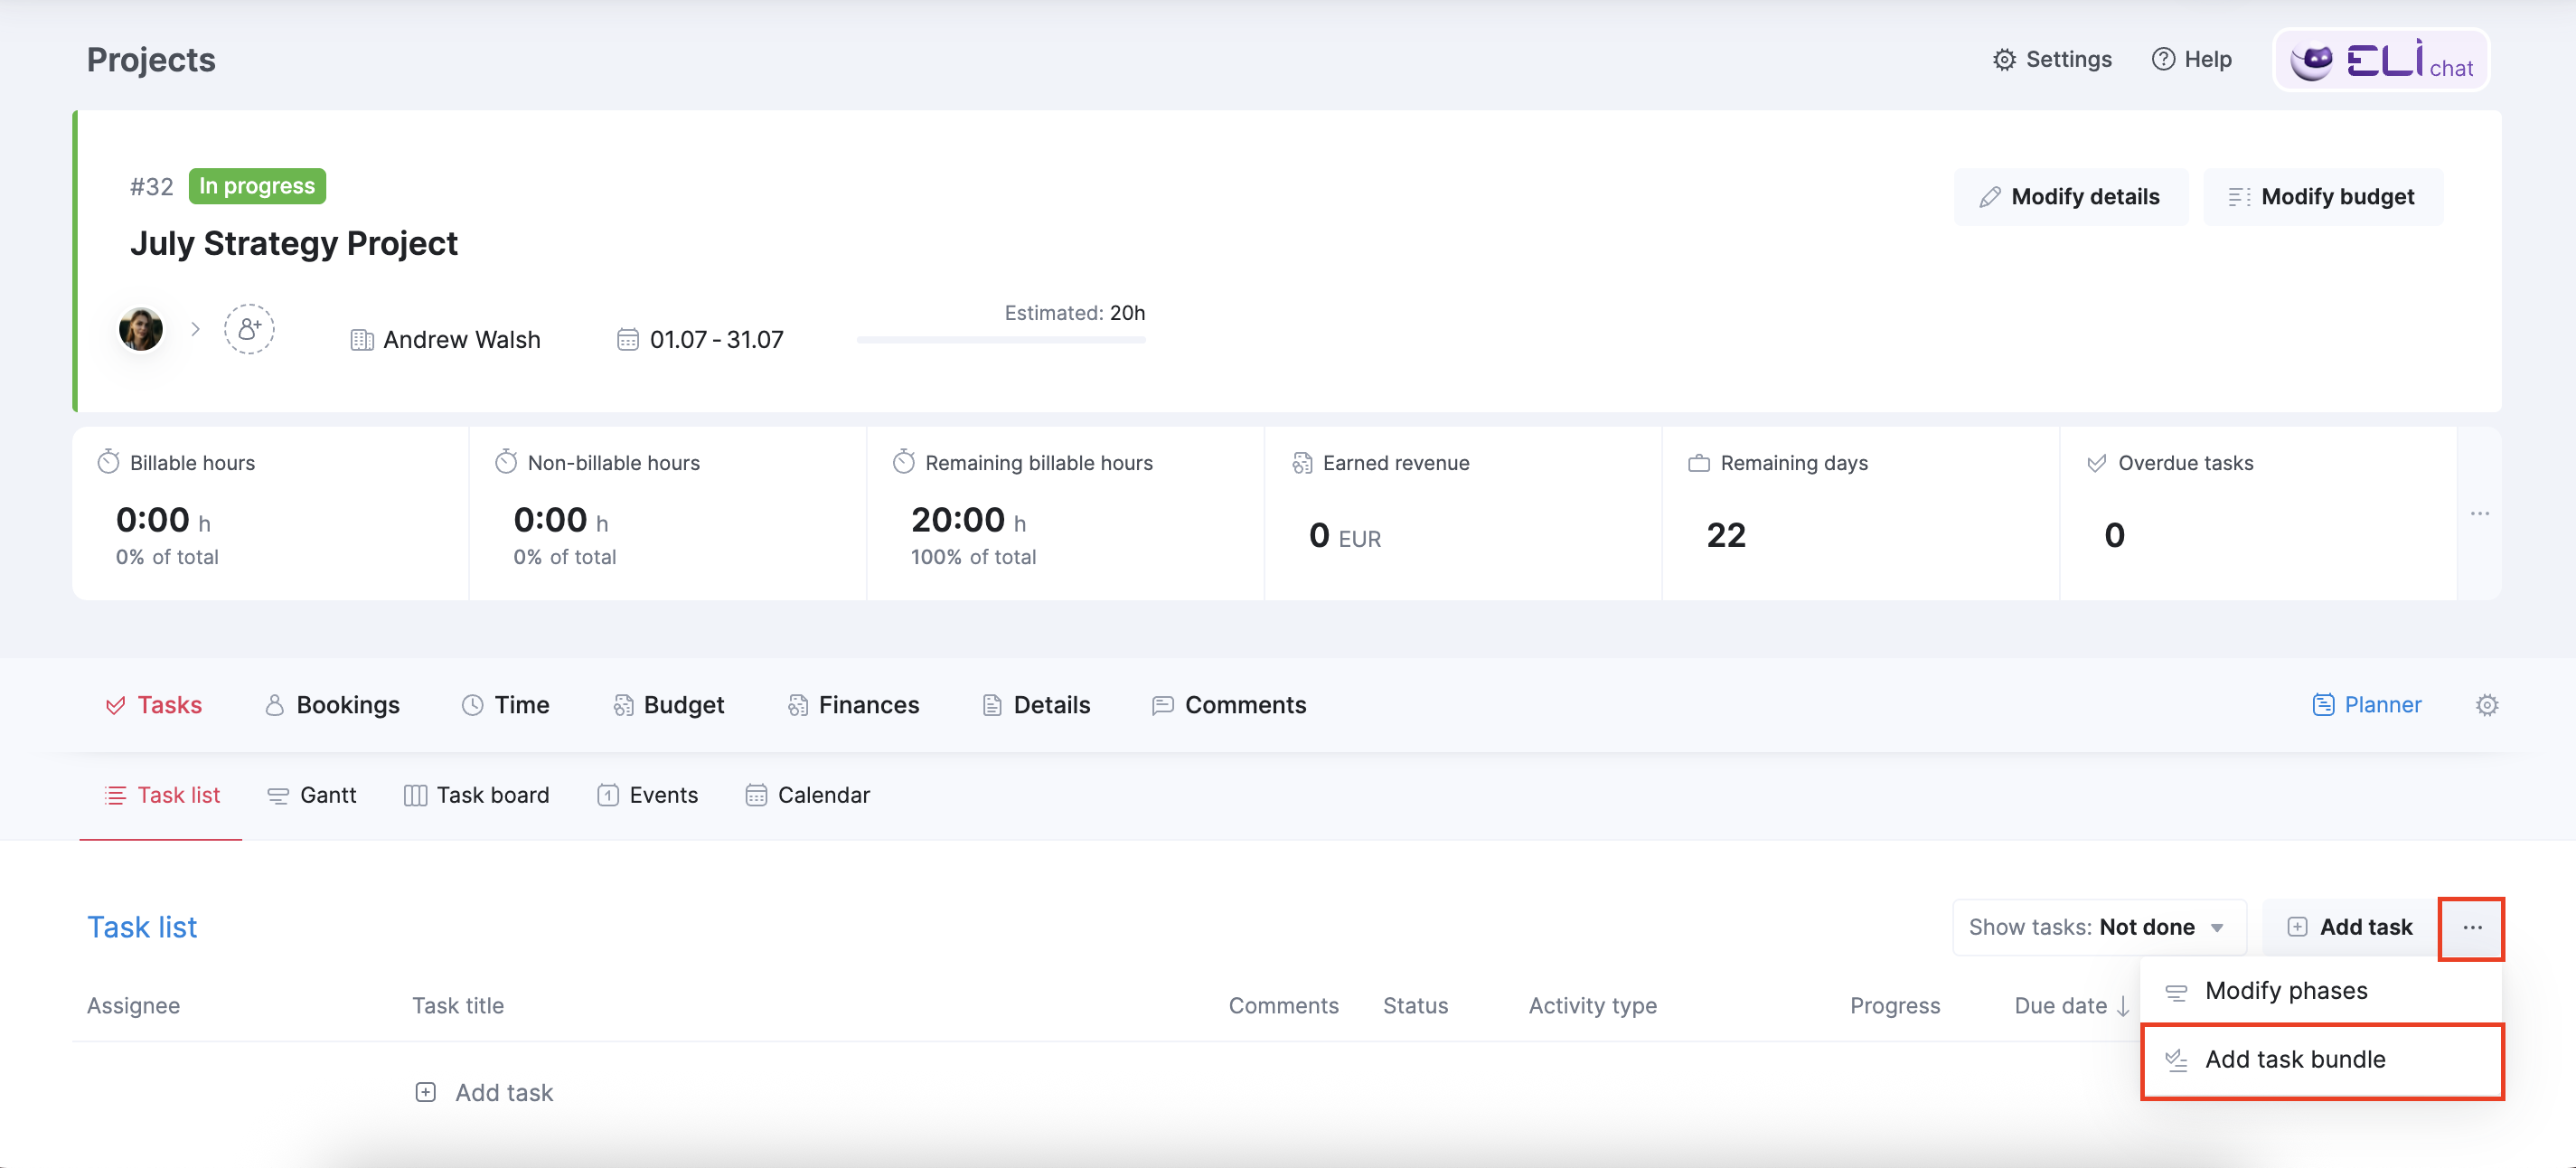Click the building icon beside Andrew Walsh
Screen dimensions: 2576x1168
(361, 340)
